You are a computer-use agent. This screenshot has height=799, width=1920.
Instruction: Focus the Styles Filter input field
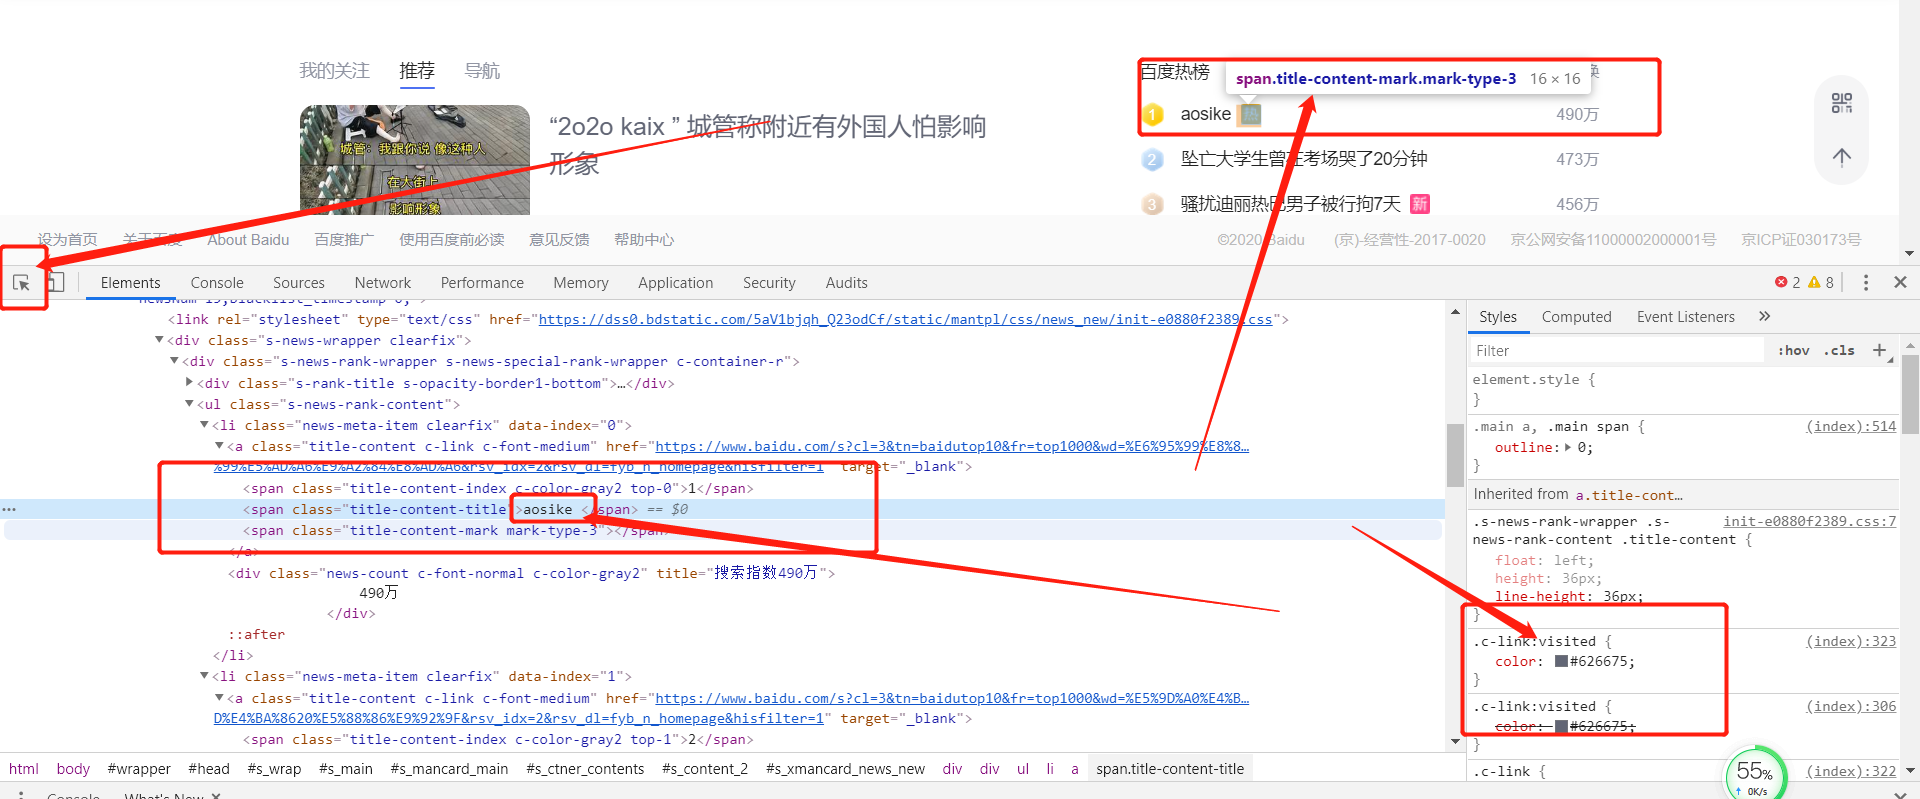(x=1615, y=351)
